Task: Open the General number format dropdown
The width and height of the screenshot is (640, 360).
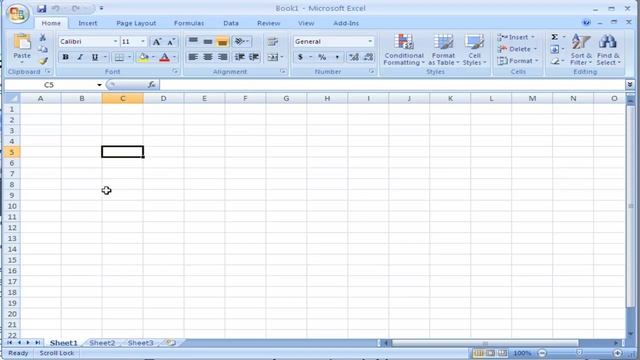Action: (x=370, y=42)
